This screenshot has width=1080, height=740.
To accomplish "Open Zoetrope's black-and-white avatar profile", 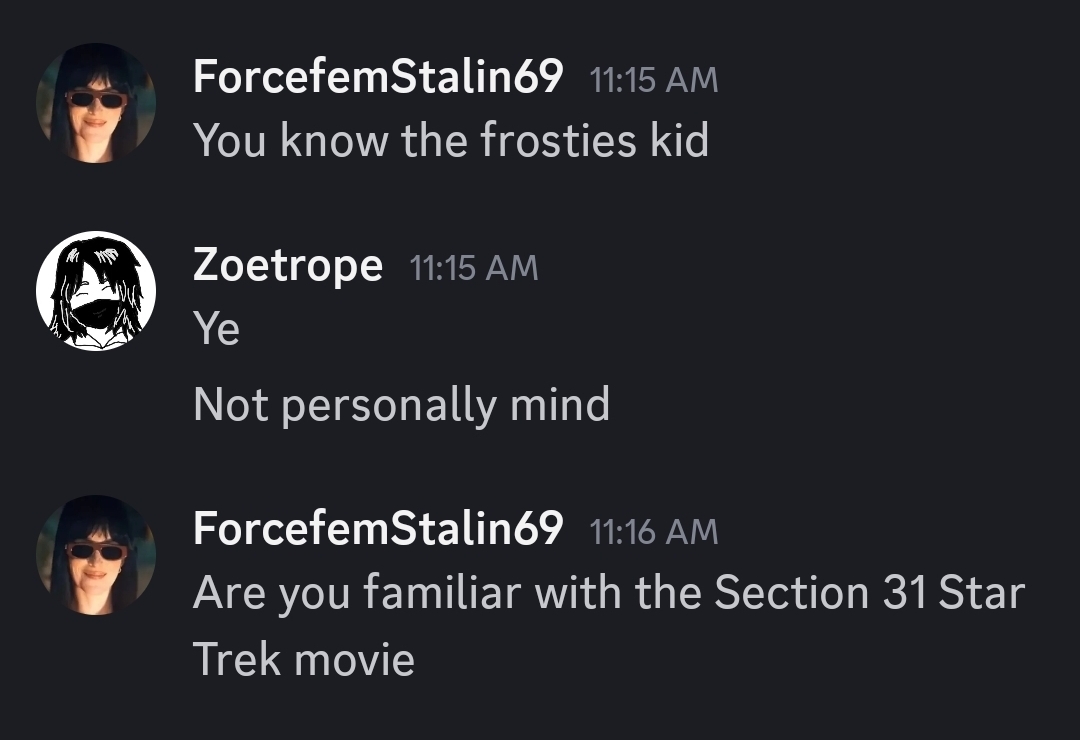I will pyautogui.click(x=96, y=291).
